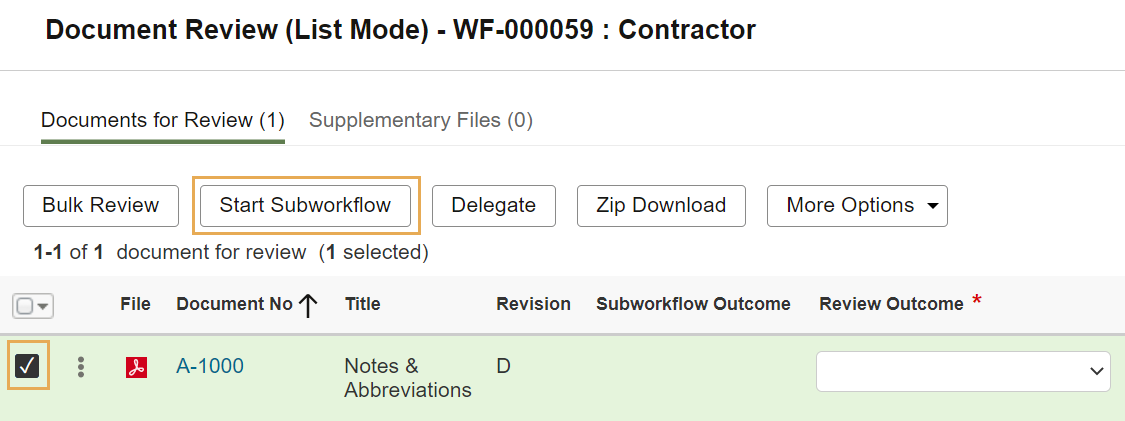Screen dimensions: 1125x421
Task: Click the sort arrow beside Document No
Action: [308, 305]
